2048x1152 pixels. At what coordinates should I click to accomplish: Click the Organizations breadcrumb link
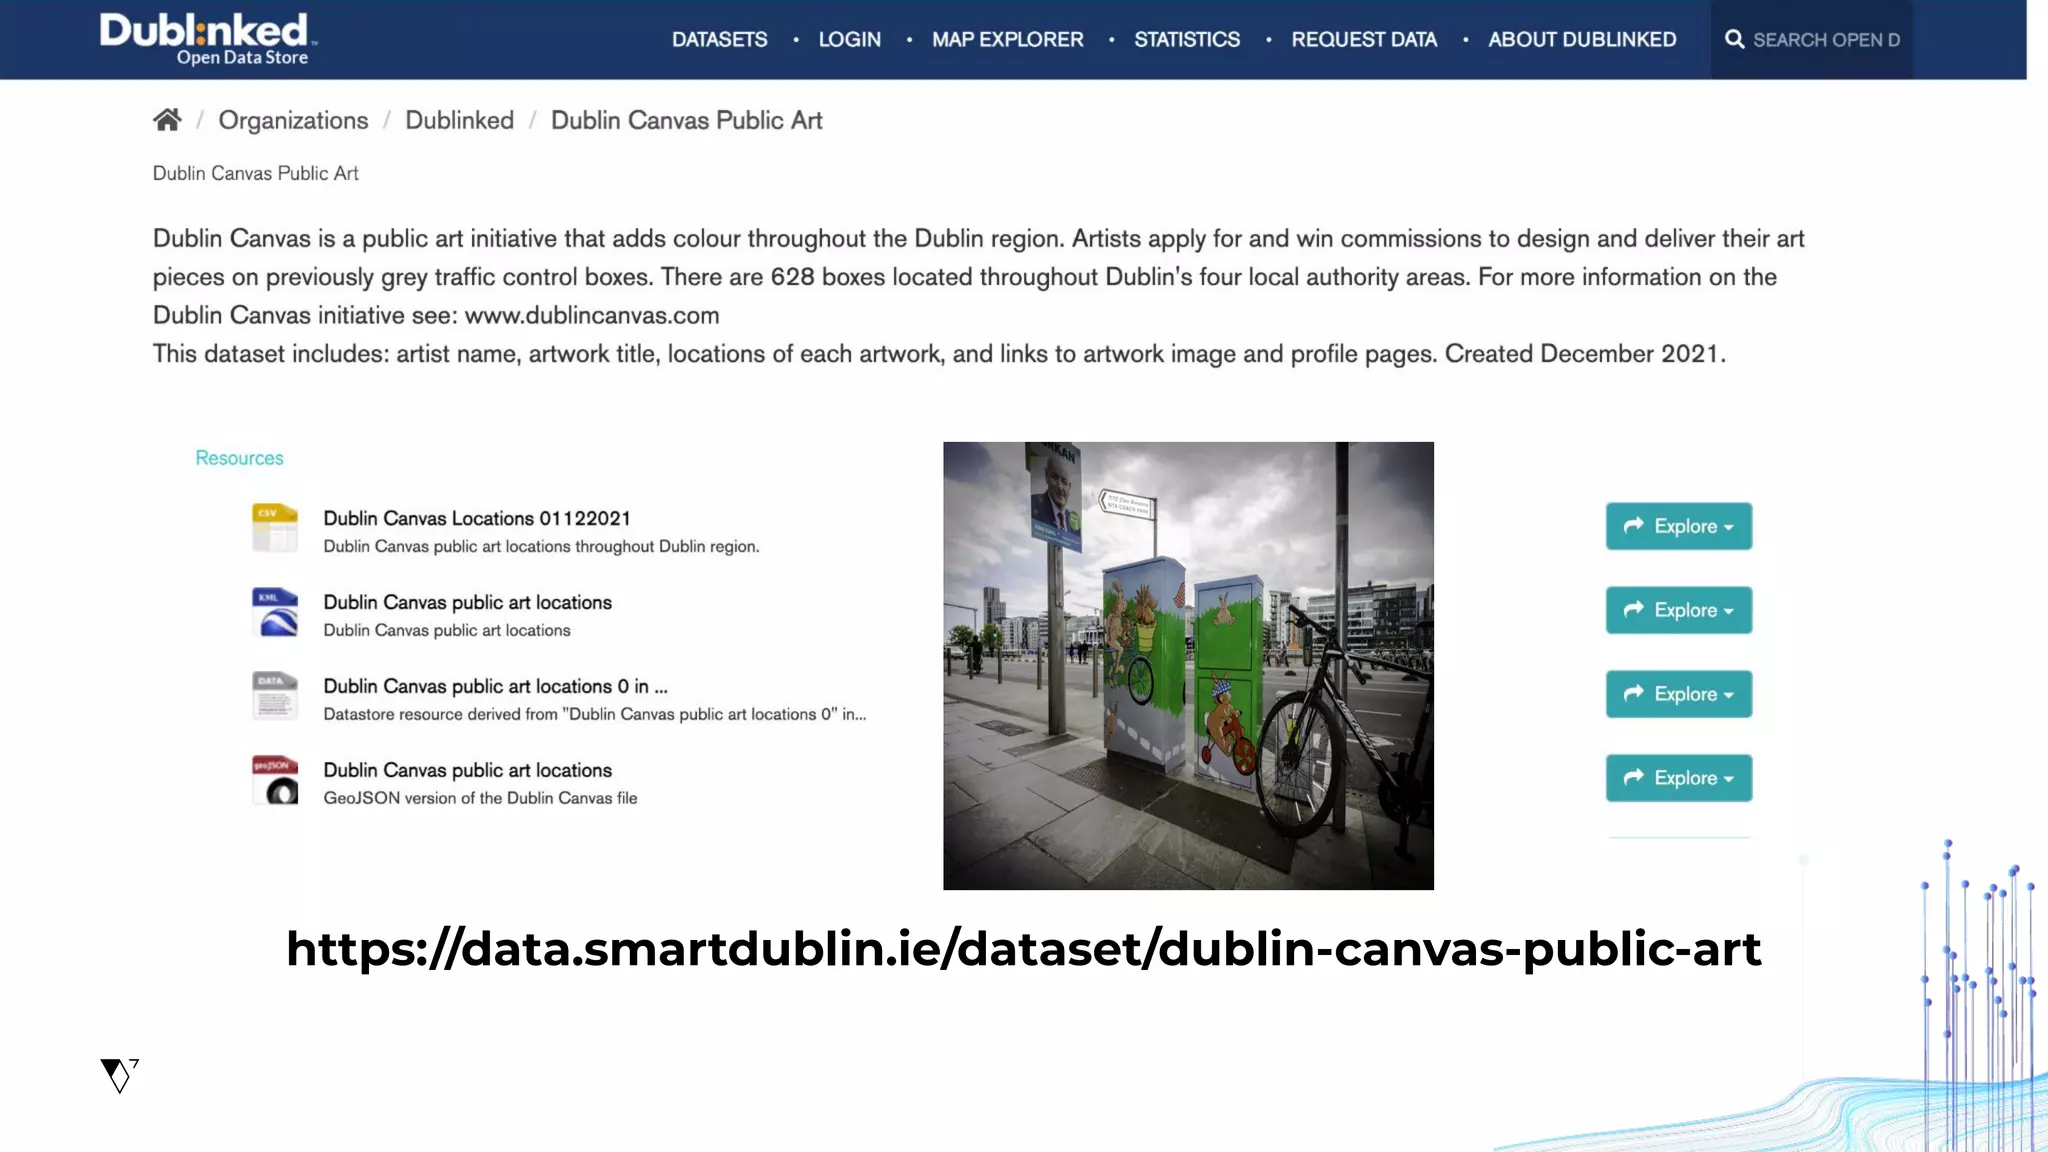click(293, 120)
